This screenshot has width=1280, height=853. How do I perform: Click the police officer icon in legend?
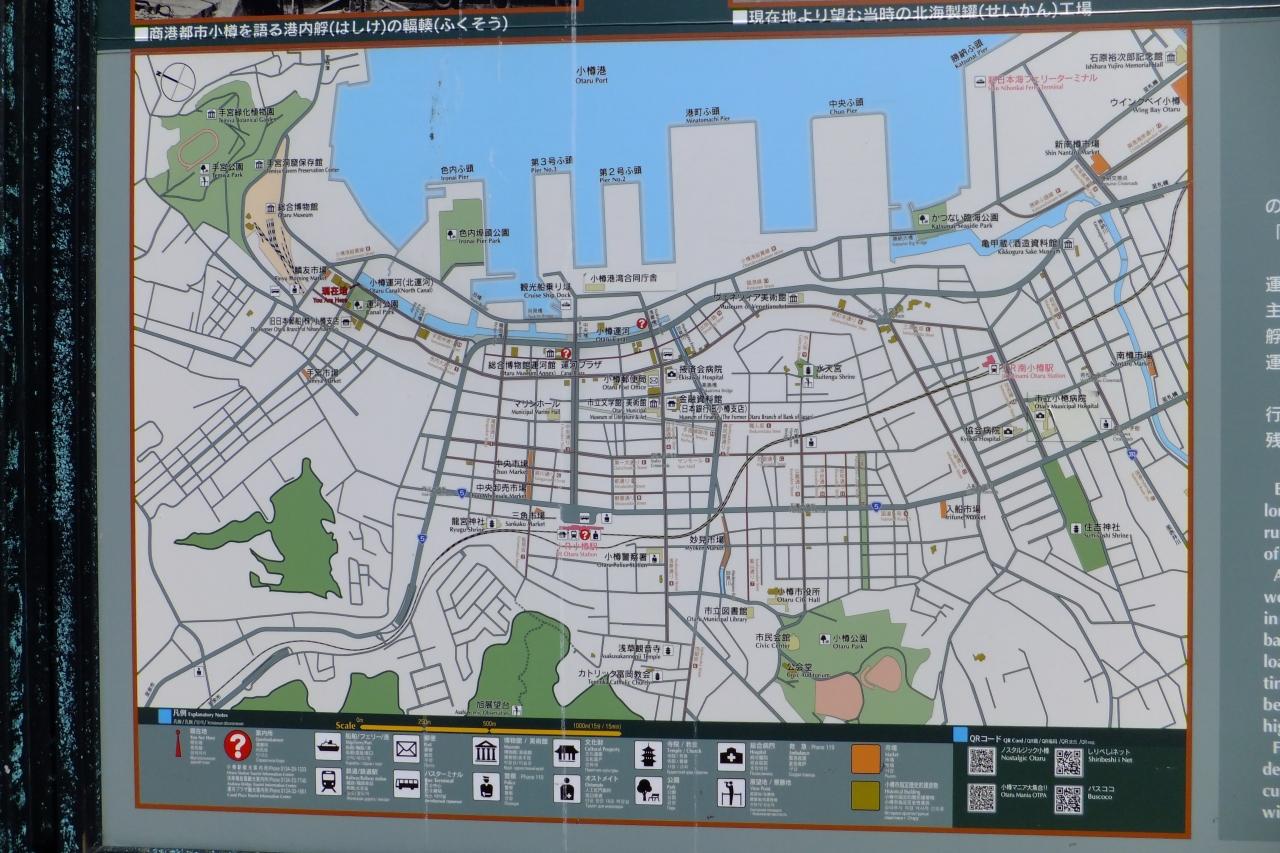[486, 787]
